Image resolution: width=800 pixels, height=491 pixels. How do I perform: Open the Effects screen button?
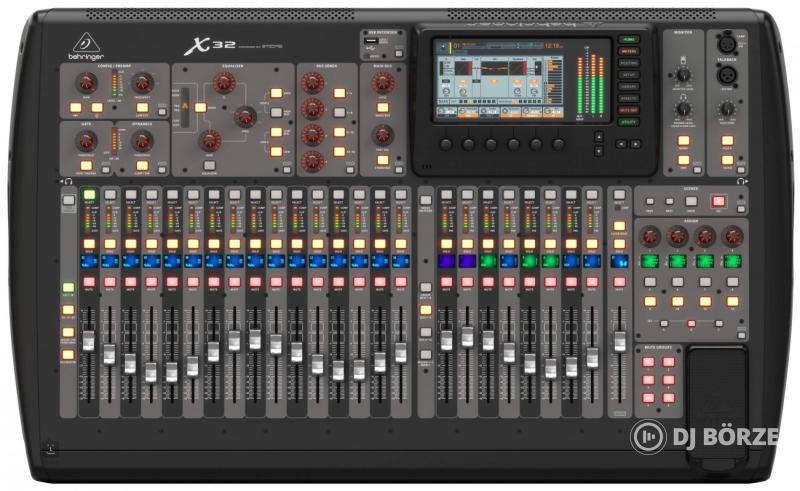click(629, 99)
